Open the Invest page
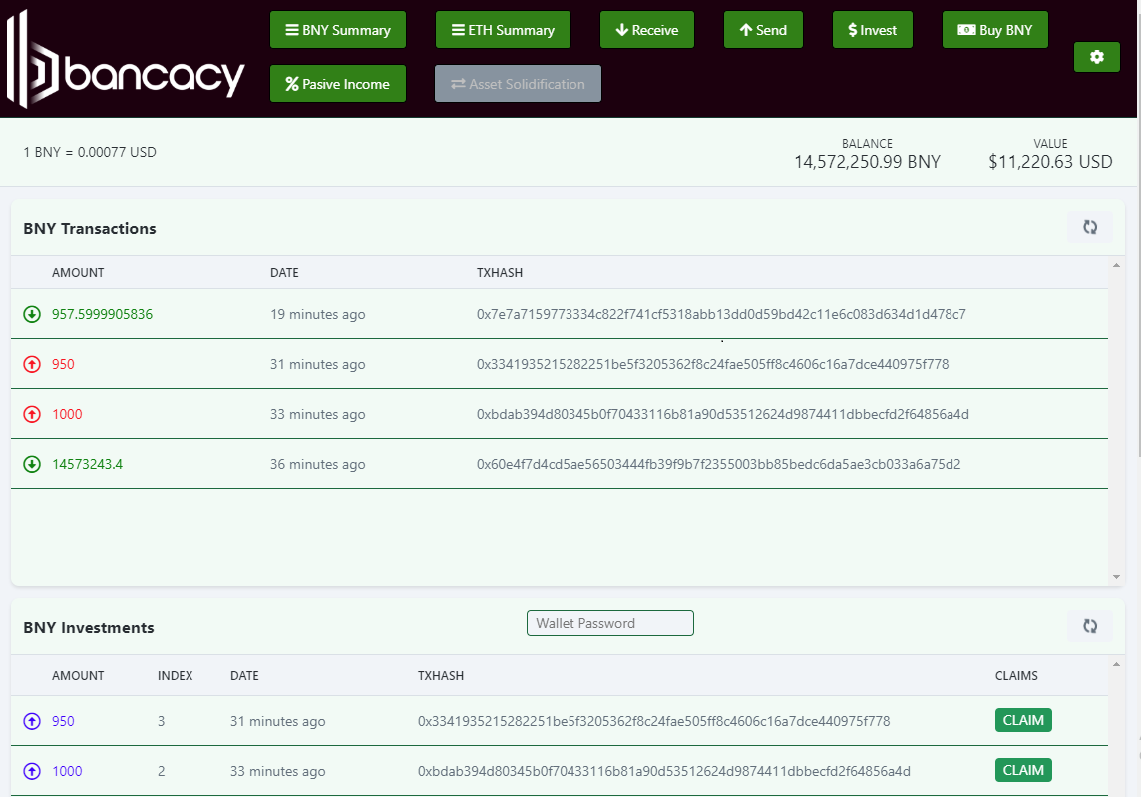Image resolution: width=1141 pixels, height=798 pixels. [x=872, y=30]
